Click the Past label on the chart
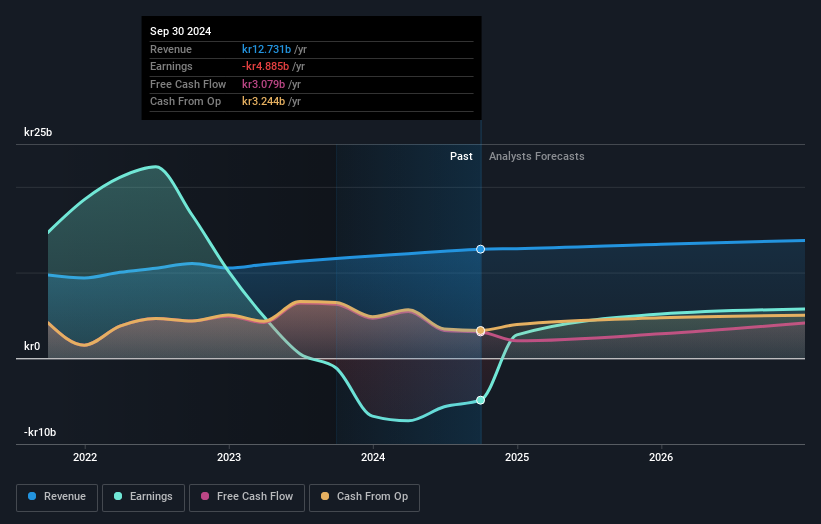Image resolution: width=821 pixels, height=524 pixels. pos(461,157)
